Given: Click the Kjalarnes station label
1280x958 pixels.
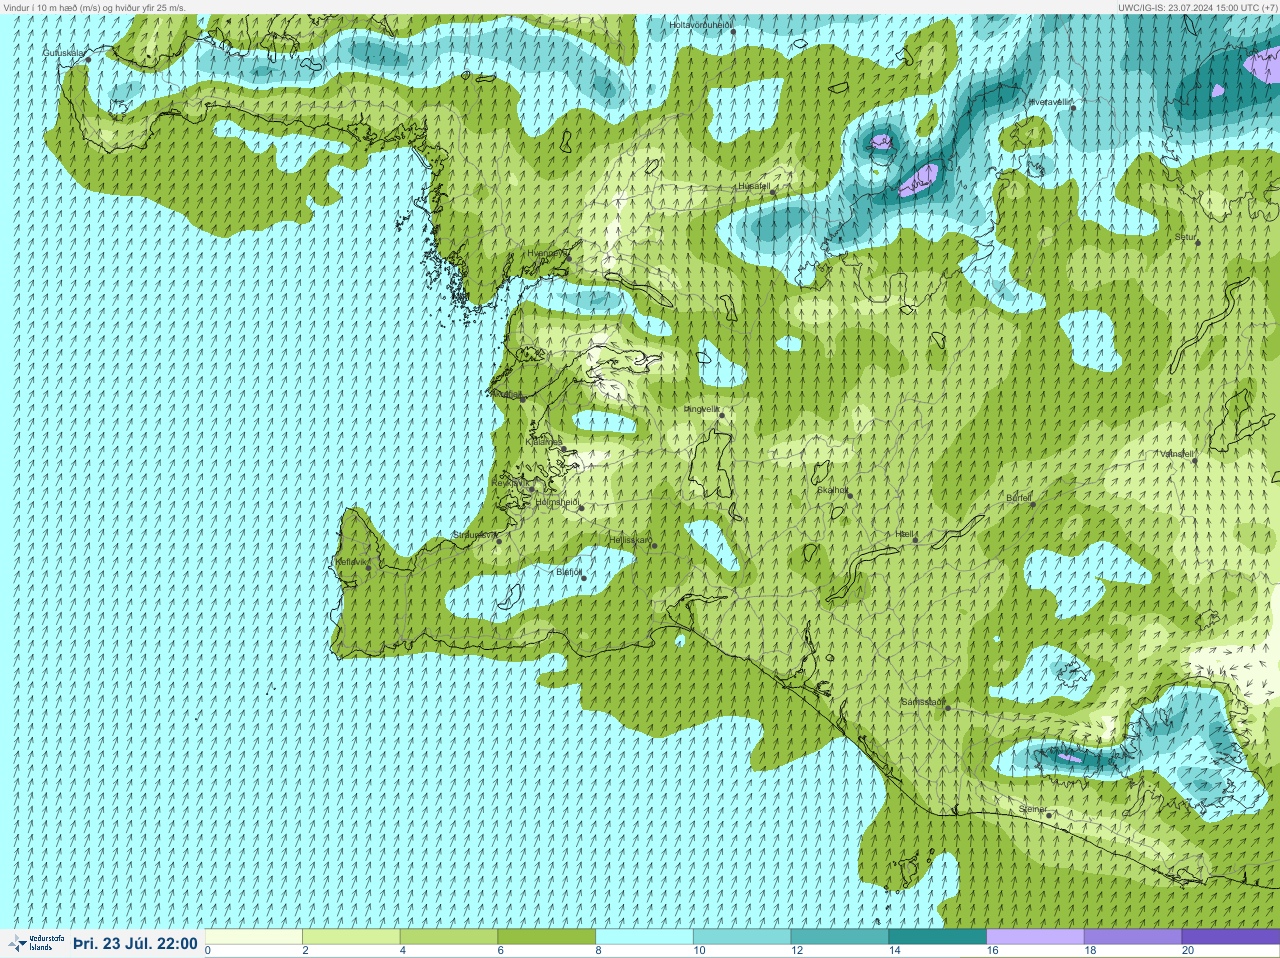Looking at the screenshot, I should point(543,441).
